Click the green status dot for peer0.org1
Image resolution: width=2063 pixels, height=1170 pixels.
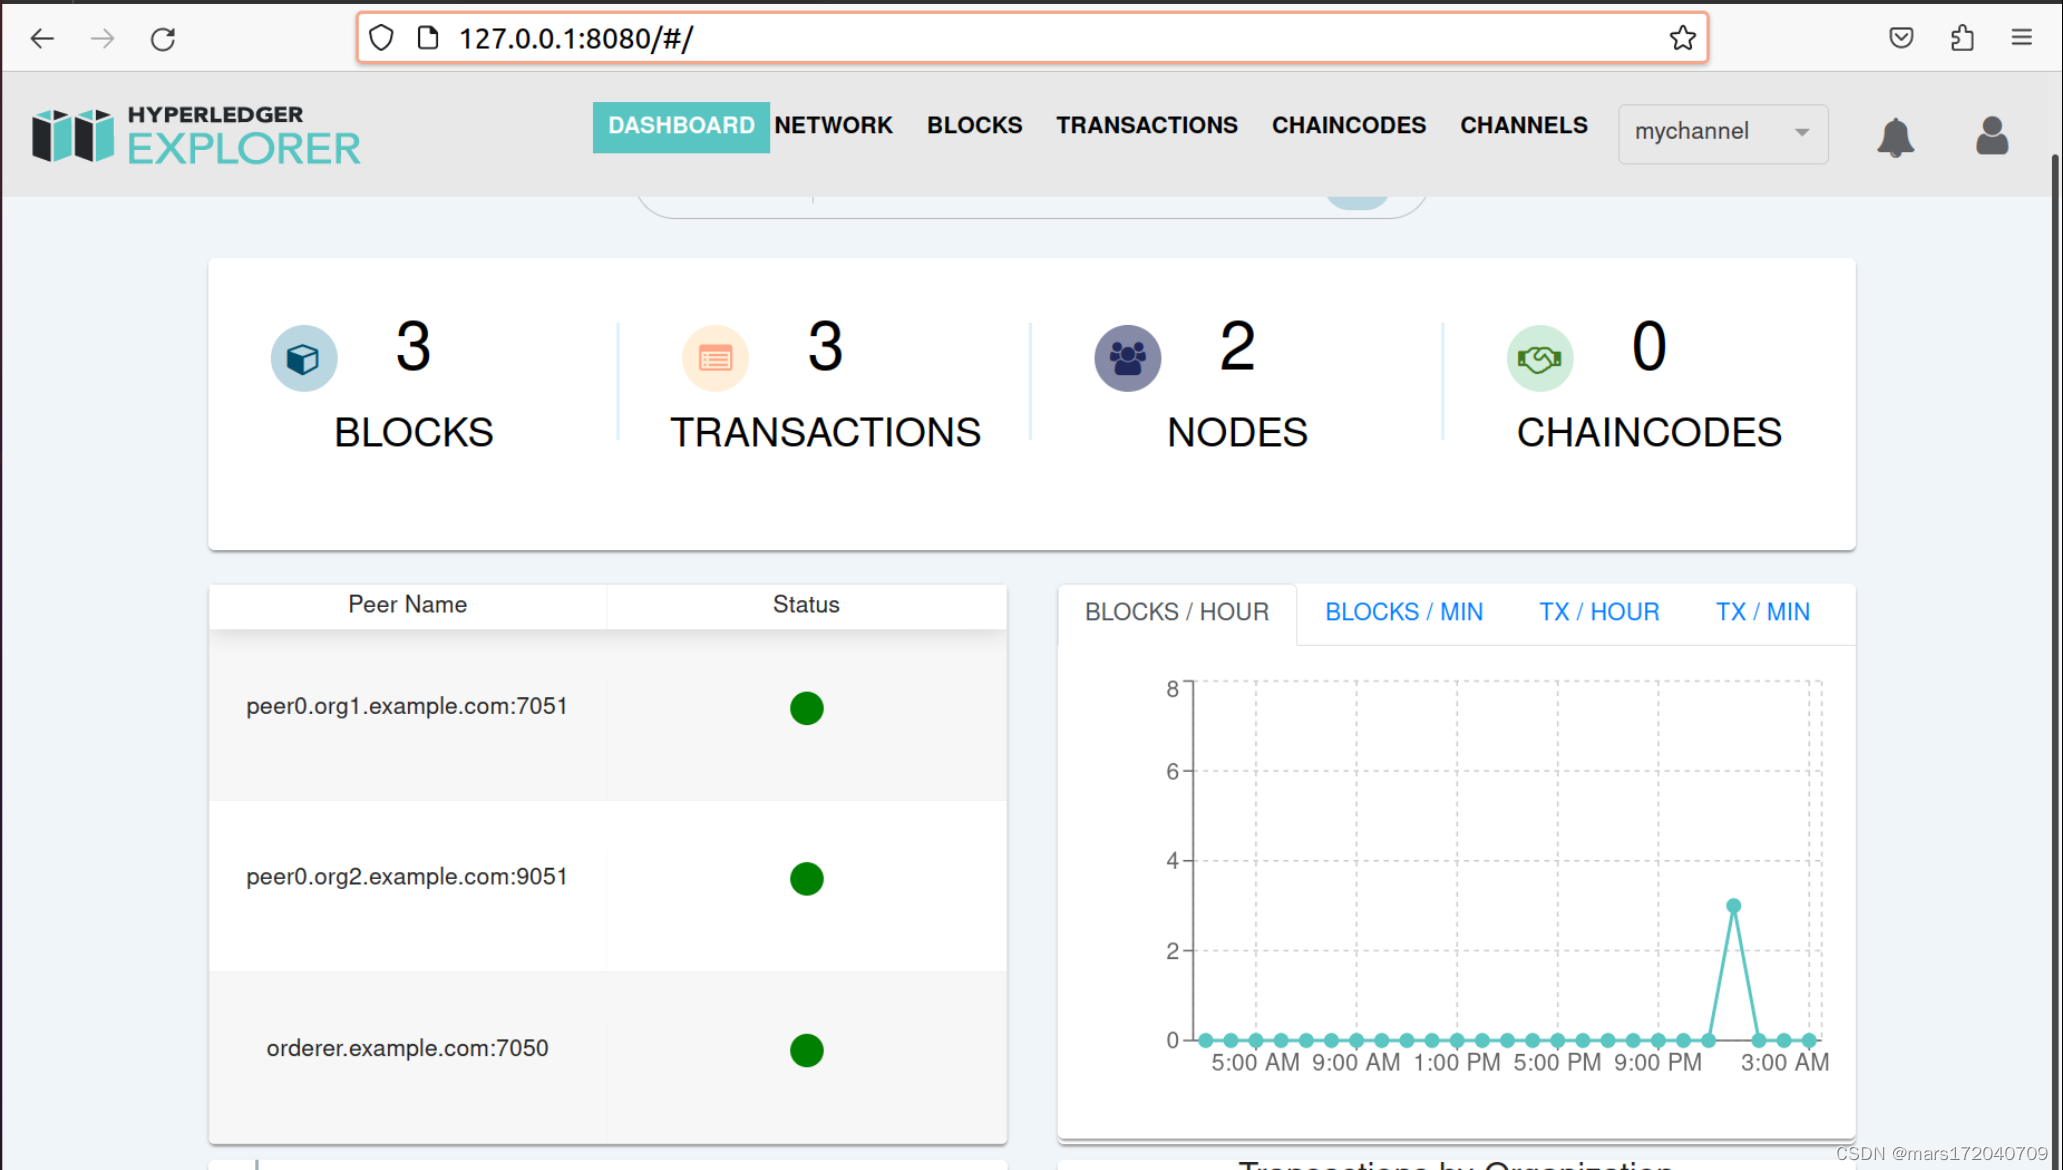click(806, 708)
